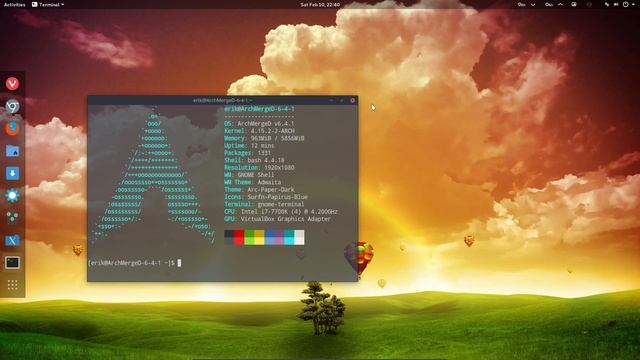The height and width of the screenshot is (360, 640).
Task: Click the "WM Theme: Adwaita" line
Action: coord(253,182)
